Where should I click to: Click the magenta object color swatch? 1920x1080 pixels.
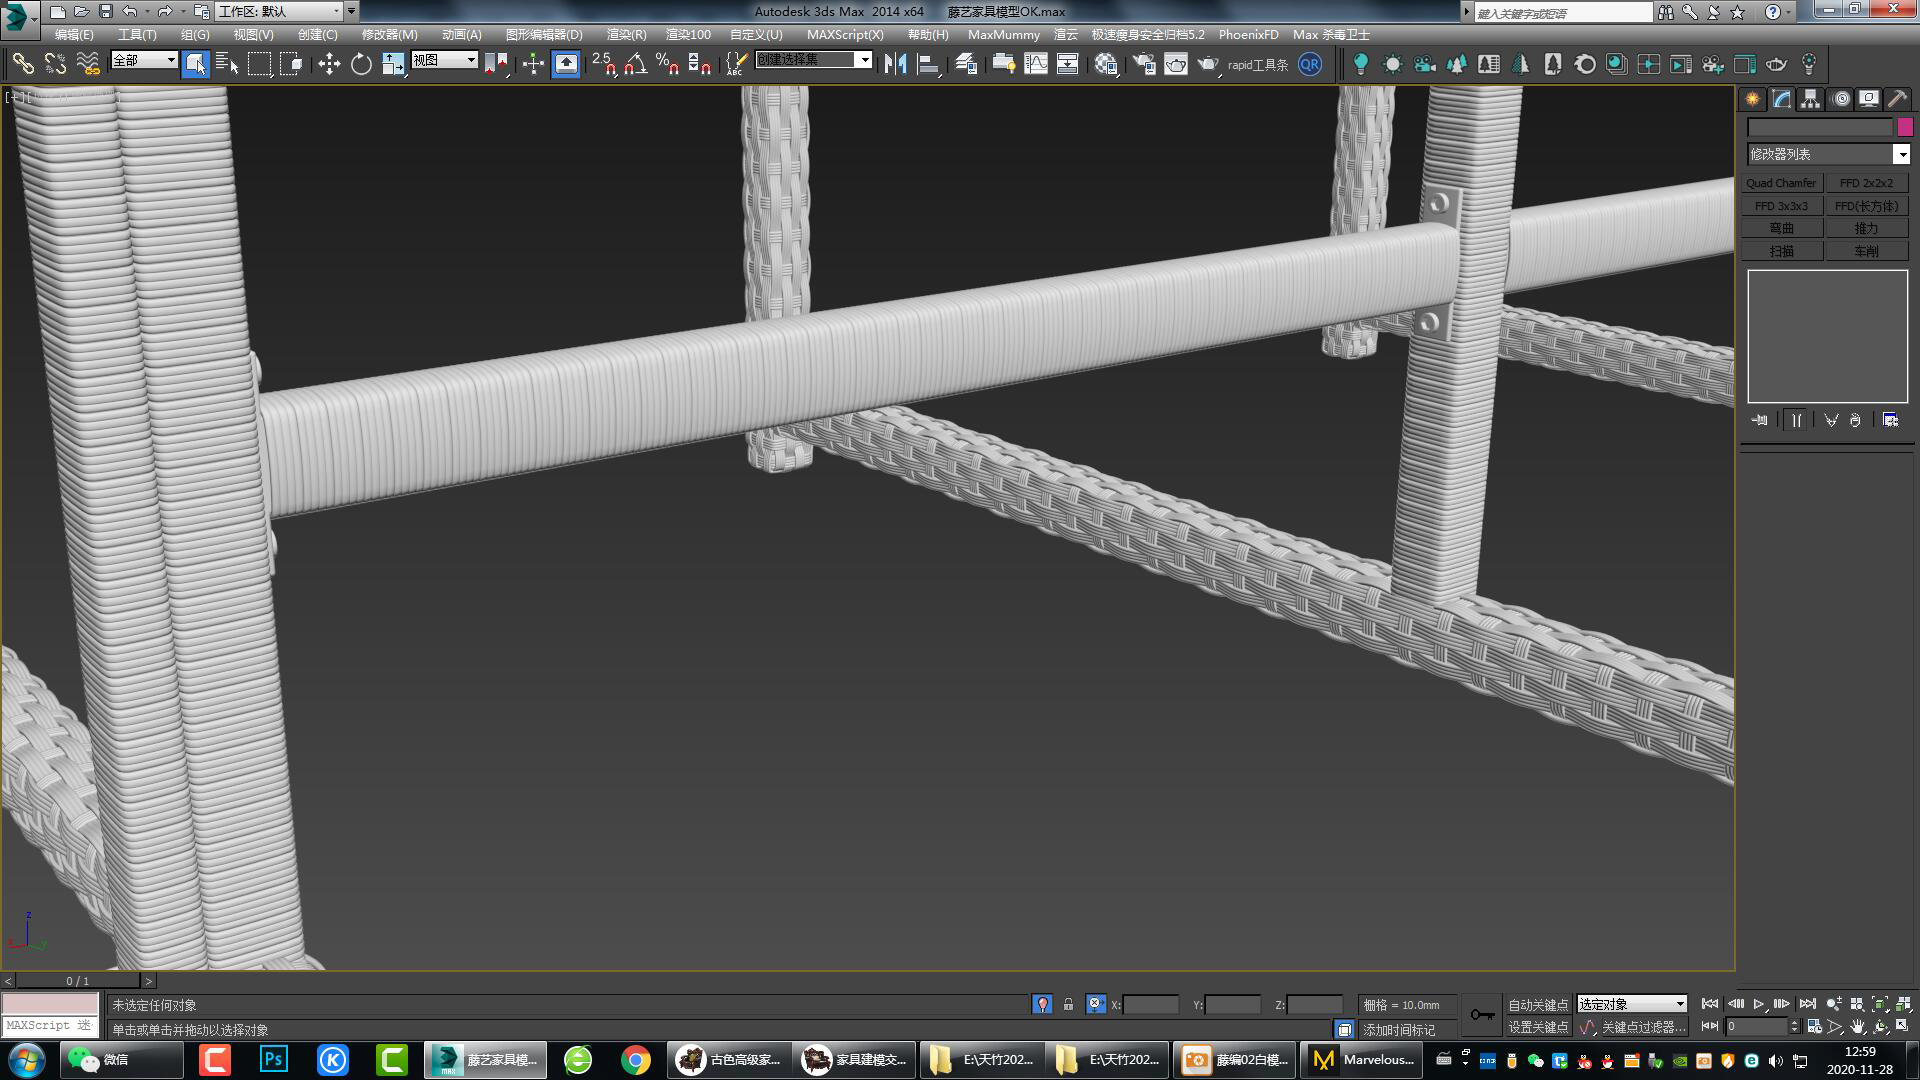[x=1904, y=127]
